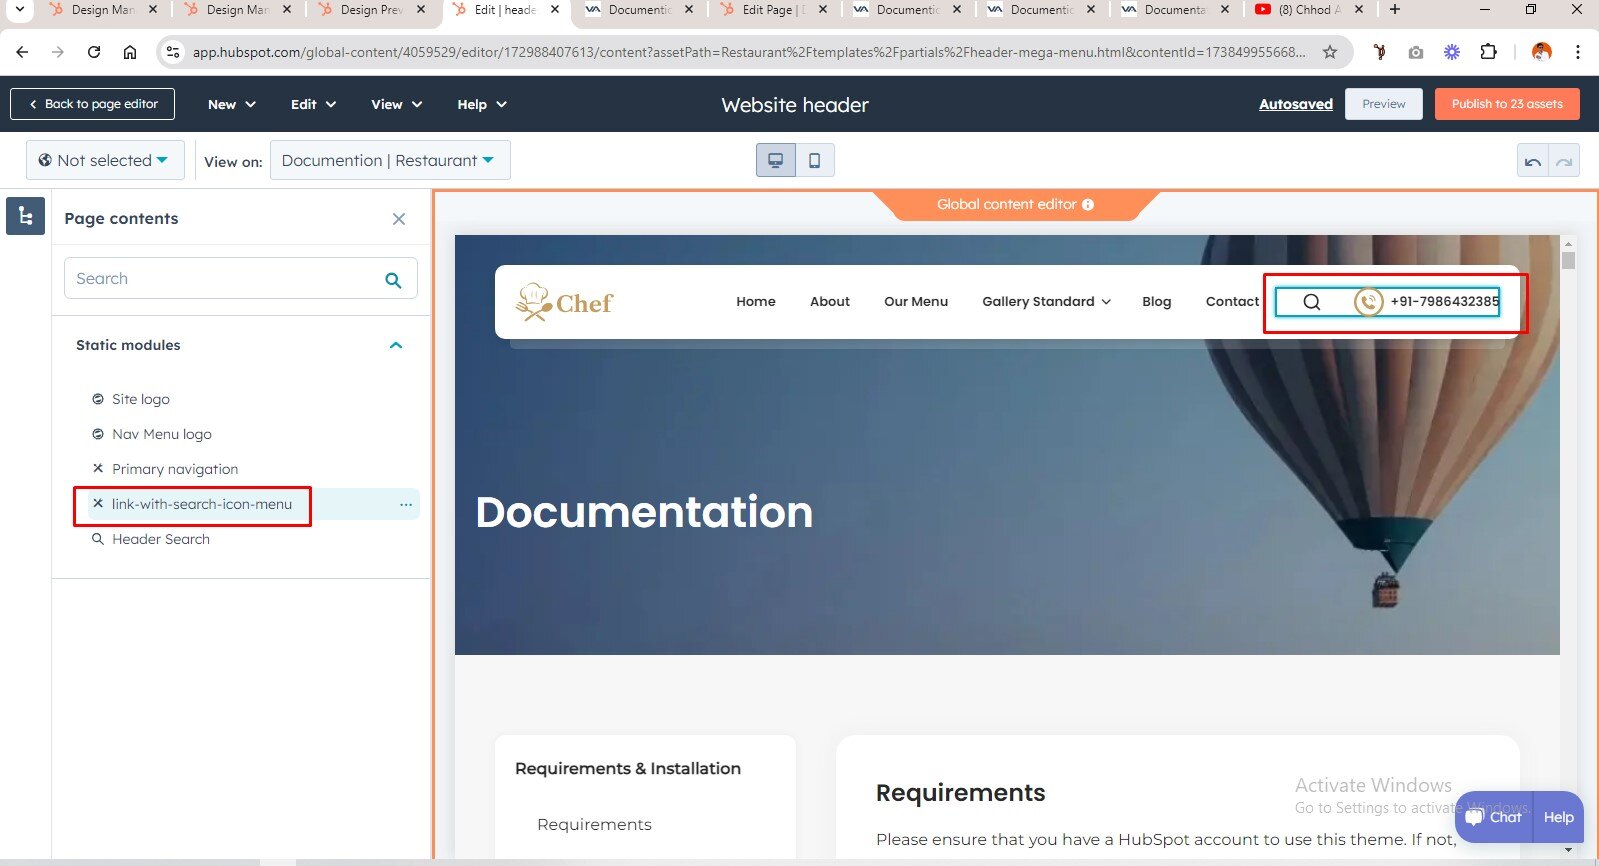The width and height of the screenshot is (1599, 866).
Task: Click the Page contents search input field
Action: (x=220, y=279)
